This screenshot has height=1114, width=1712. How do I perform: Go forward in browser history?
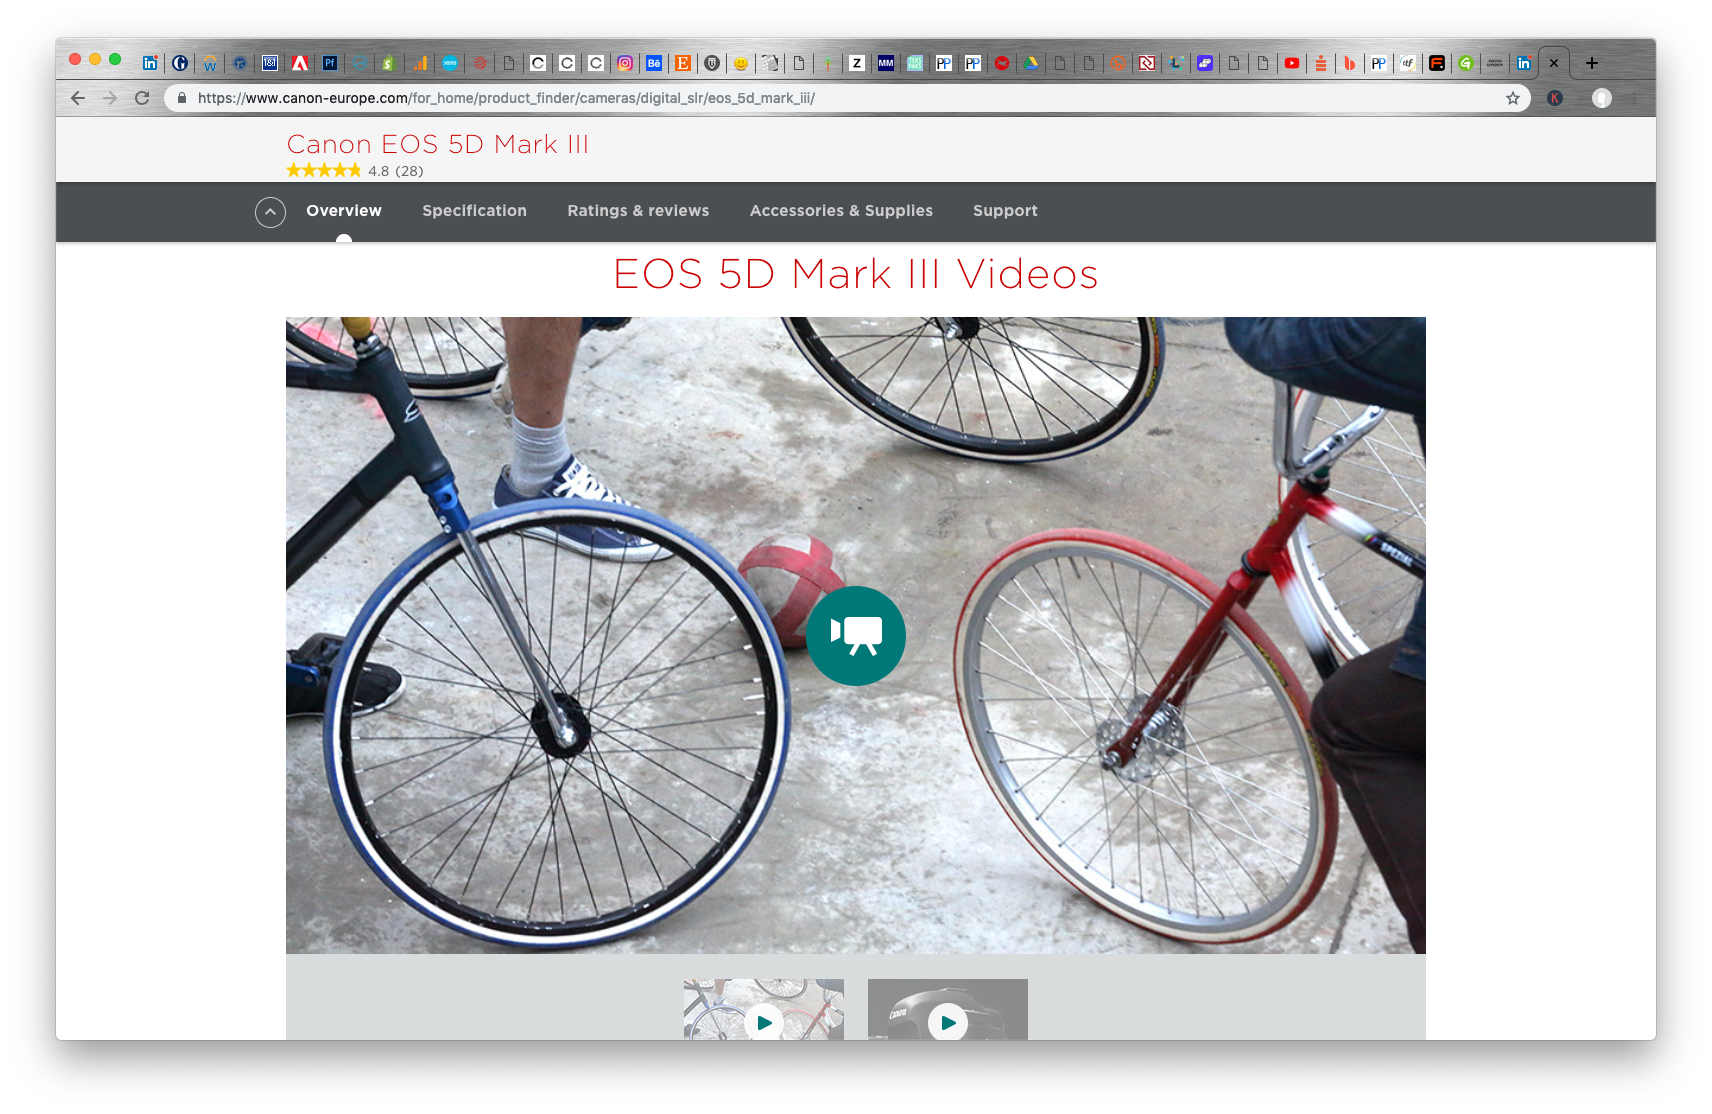(110, 98)
